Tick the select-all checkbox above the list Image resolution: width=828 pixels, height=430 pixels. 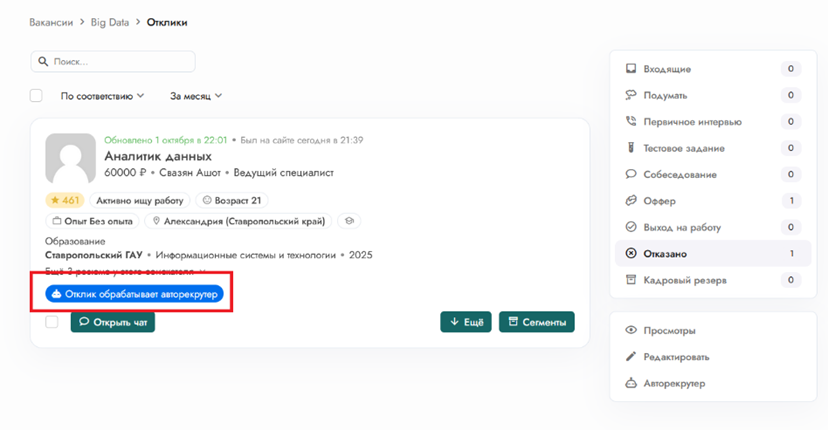[37, 96]
